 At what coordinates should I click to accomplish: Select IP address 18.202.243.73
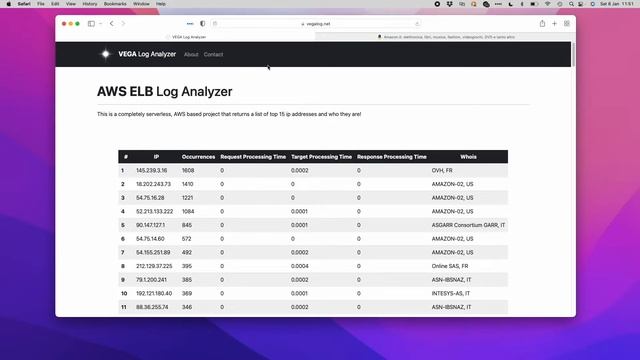153,184
